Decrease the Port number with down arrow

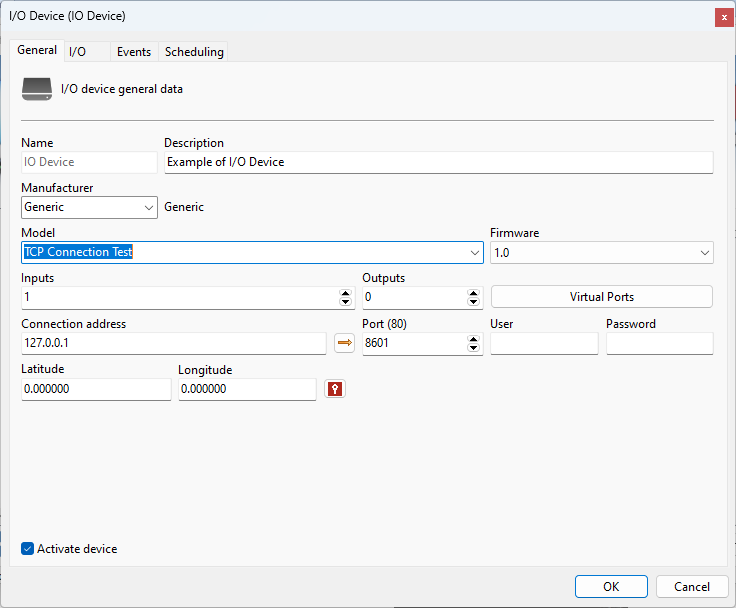[473, 347]
